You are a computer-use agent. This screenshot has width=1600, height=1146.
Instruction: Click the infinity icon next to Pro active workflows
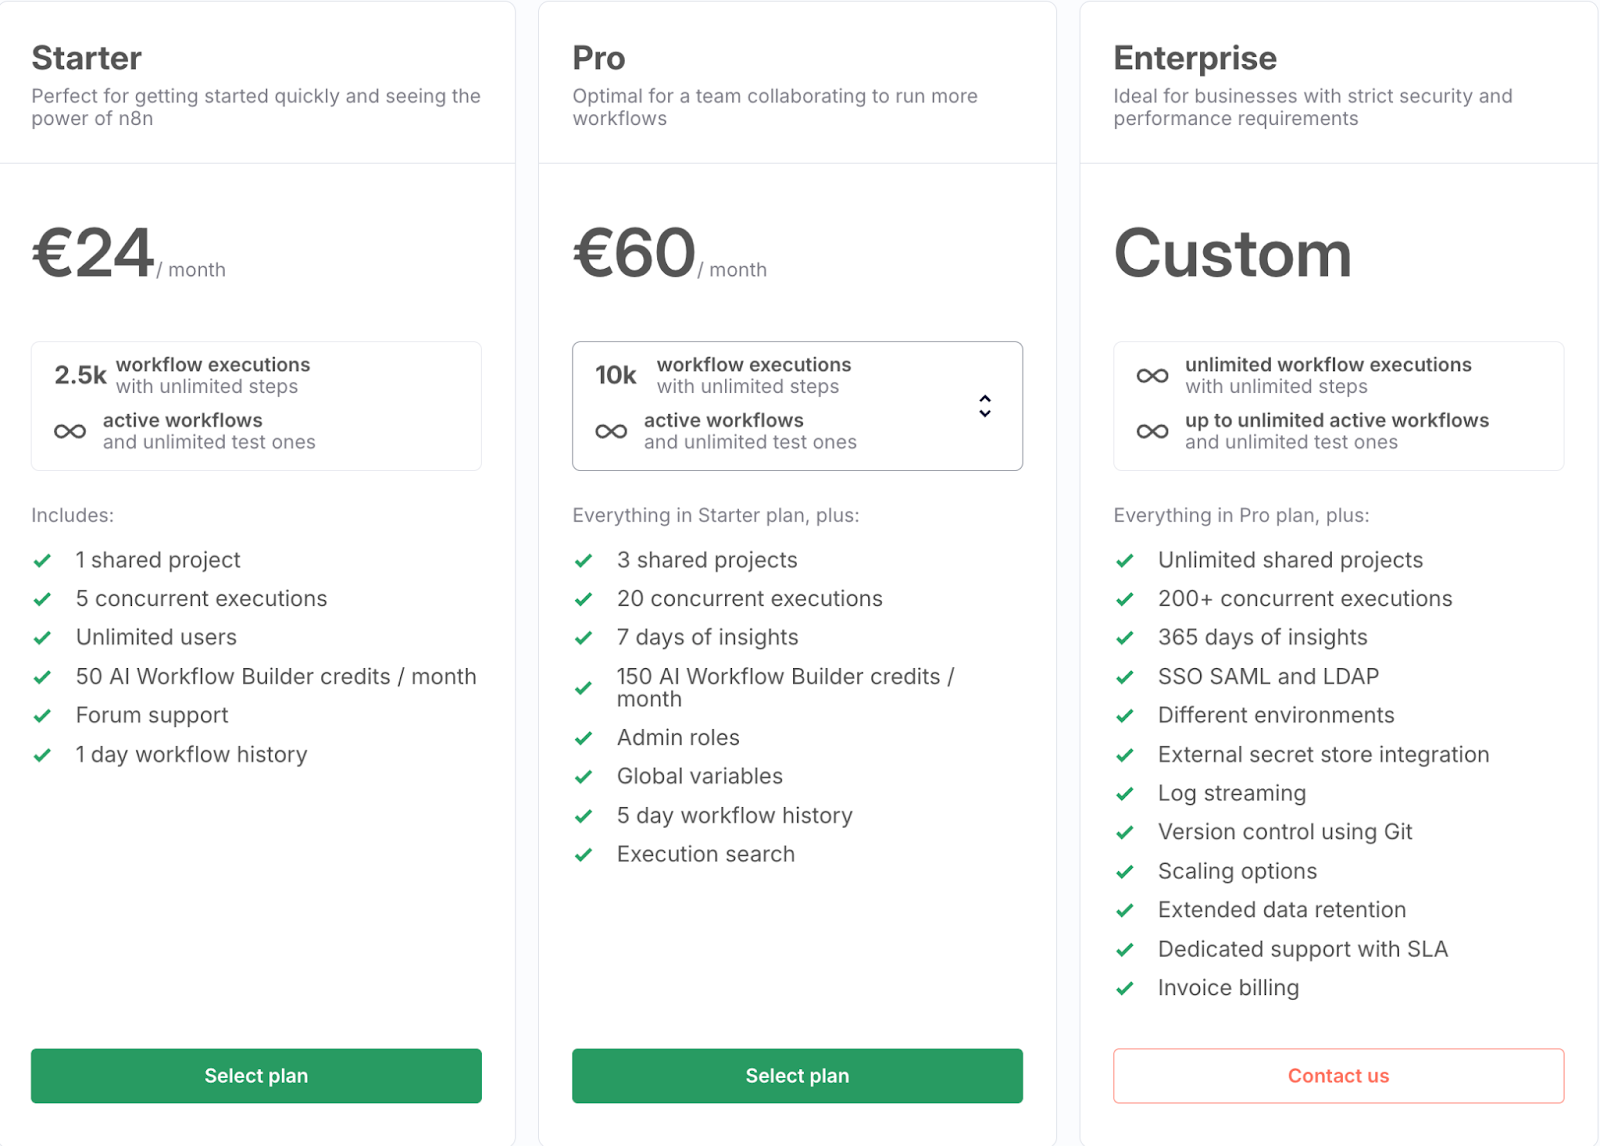point(609,431)
